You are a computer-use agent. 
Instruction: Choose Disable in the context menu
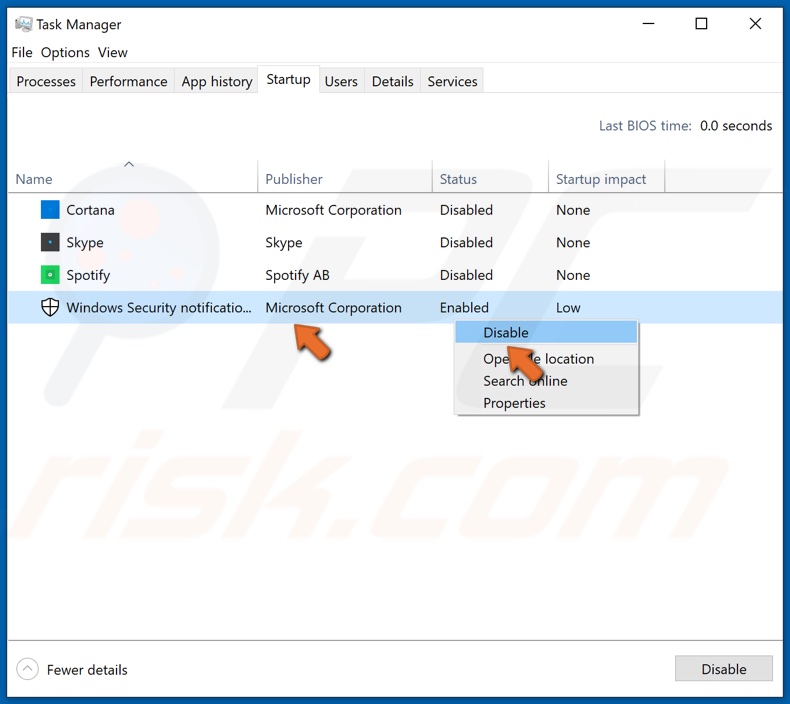(546, 333)
